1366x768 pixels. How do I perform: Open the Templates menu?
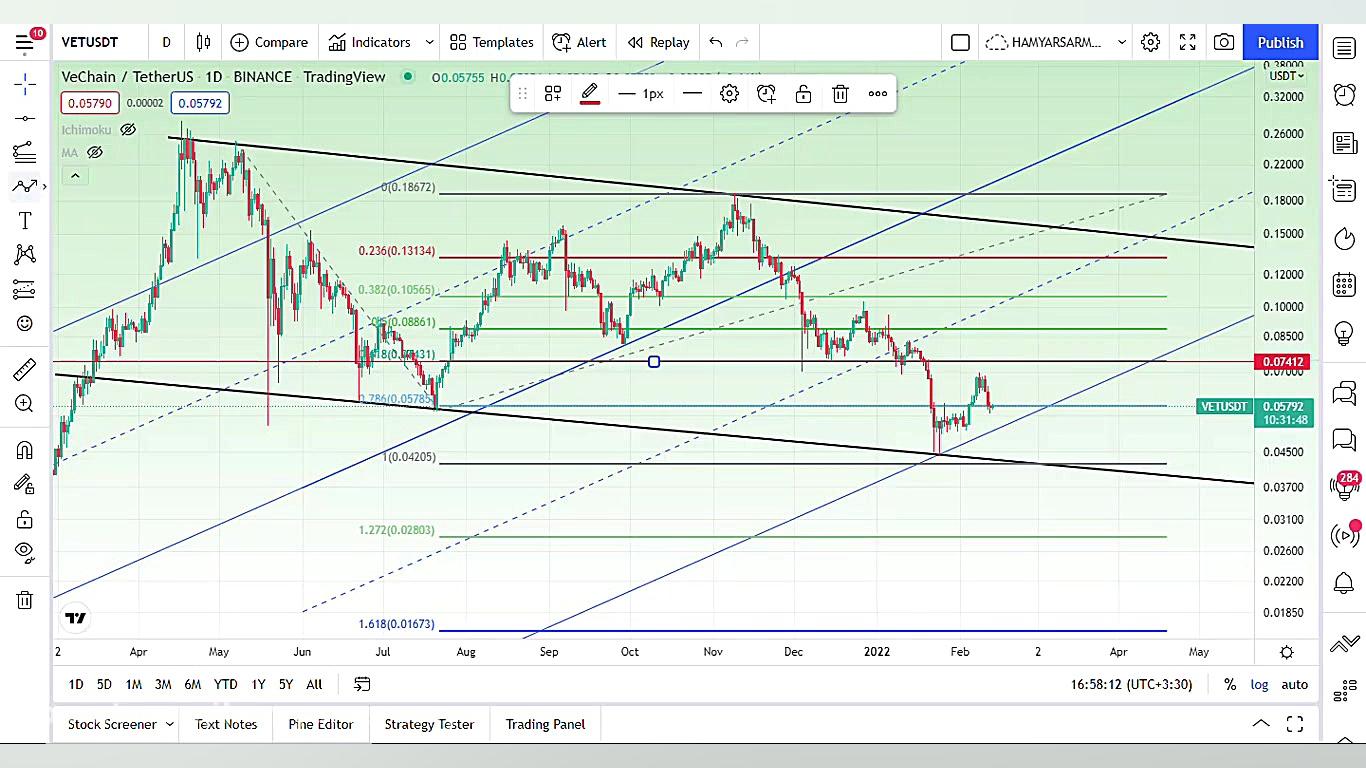pyautogui.click(x=491, y=42)
